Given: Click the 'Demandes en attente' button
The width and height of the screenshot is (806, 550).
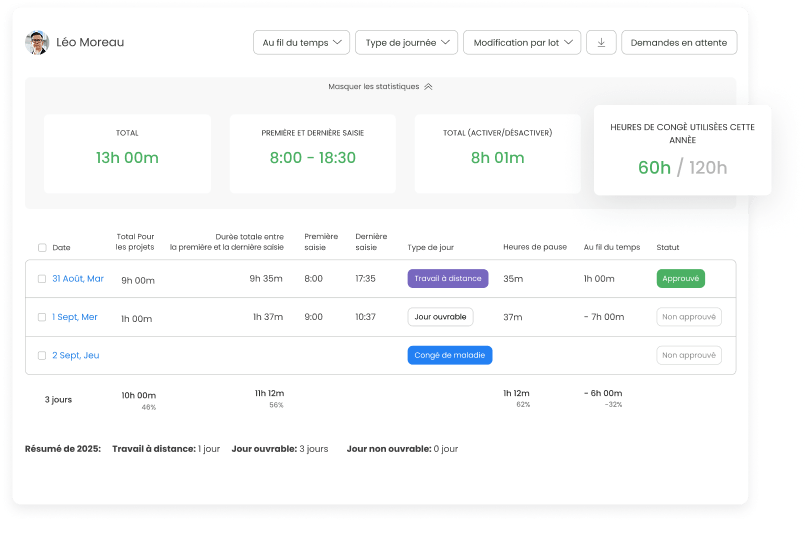Looking at the screenshot, I should [679, 42].
